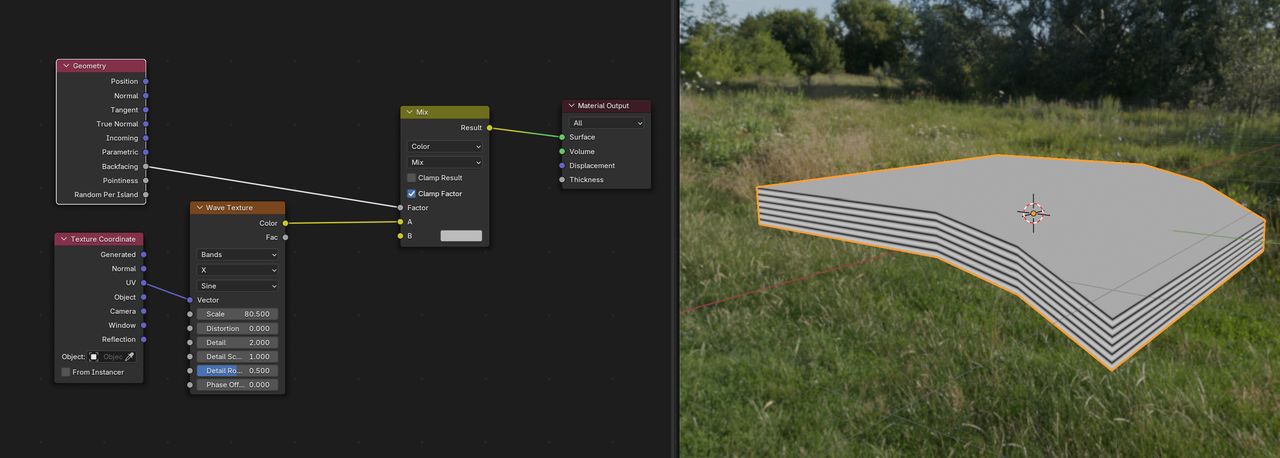
Task: Collapse the Geometry node using its chevron
Action: point(66,66)
